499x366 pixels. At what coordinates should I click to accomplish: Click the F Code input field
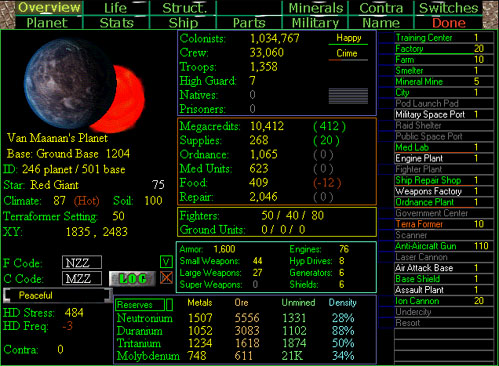pyautogui.click(x=82, y=262)
